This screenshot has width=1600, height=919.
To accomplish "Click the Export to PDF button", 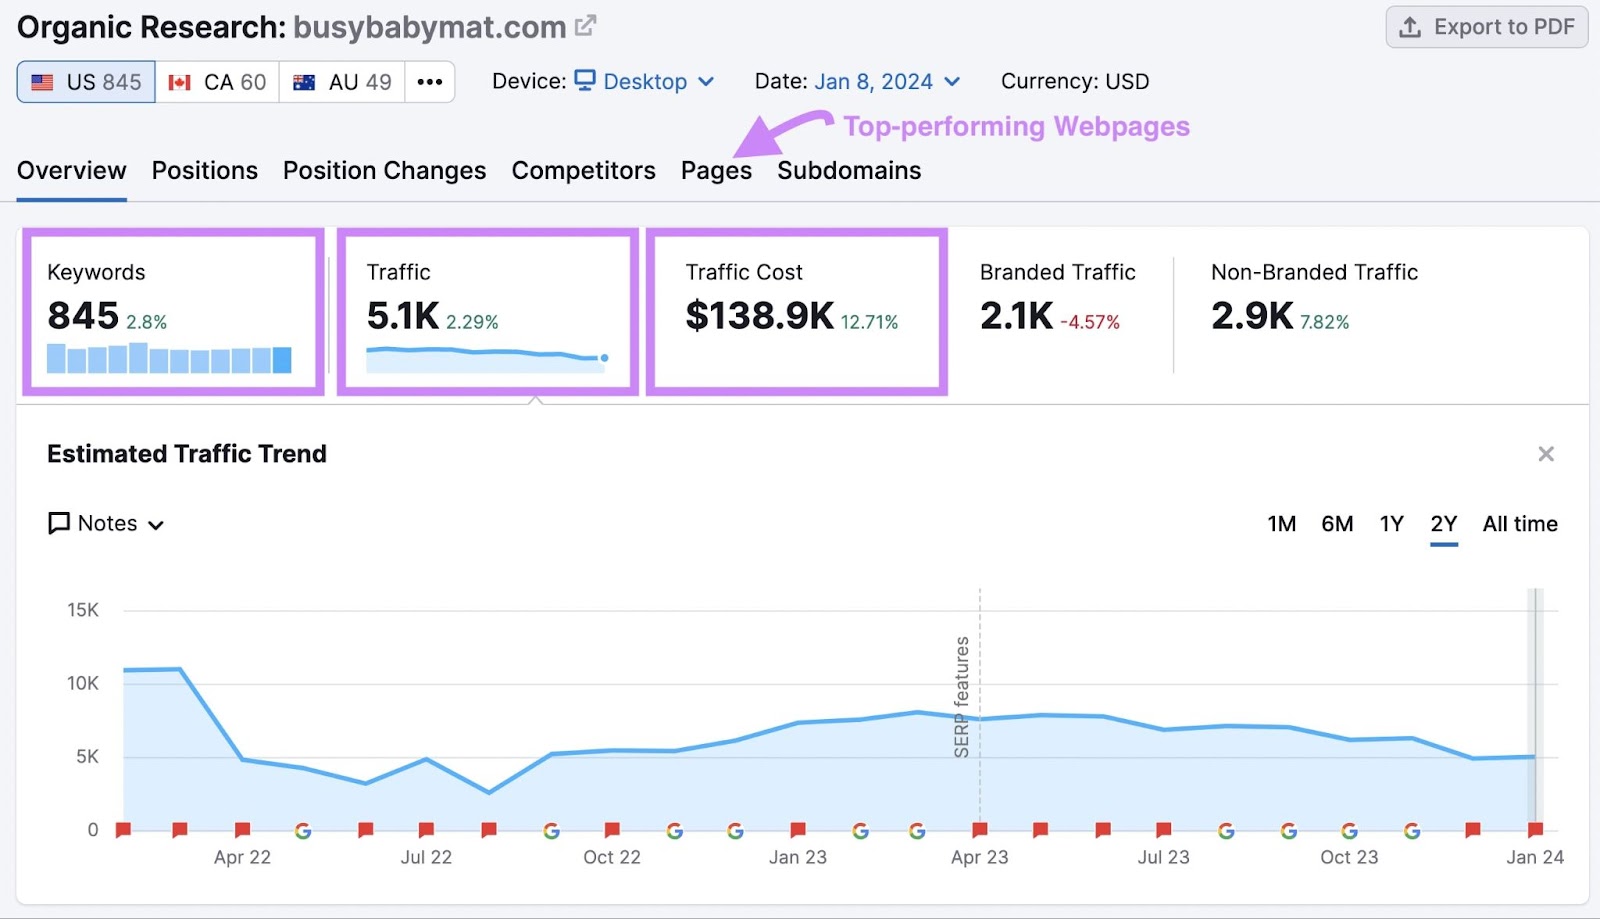I will (1486, 27).
